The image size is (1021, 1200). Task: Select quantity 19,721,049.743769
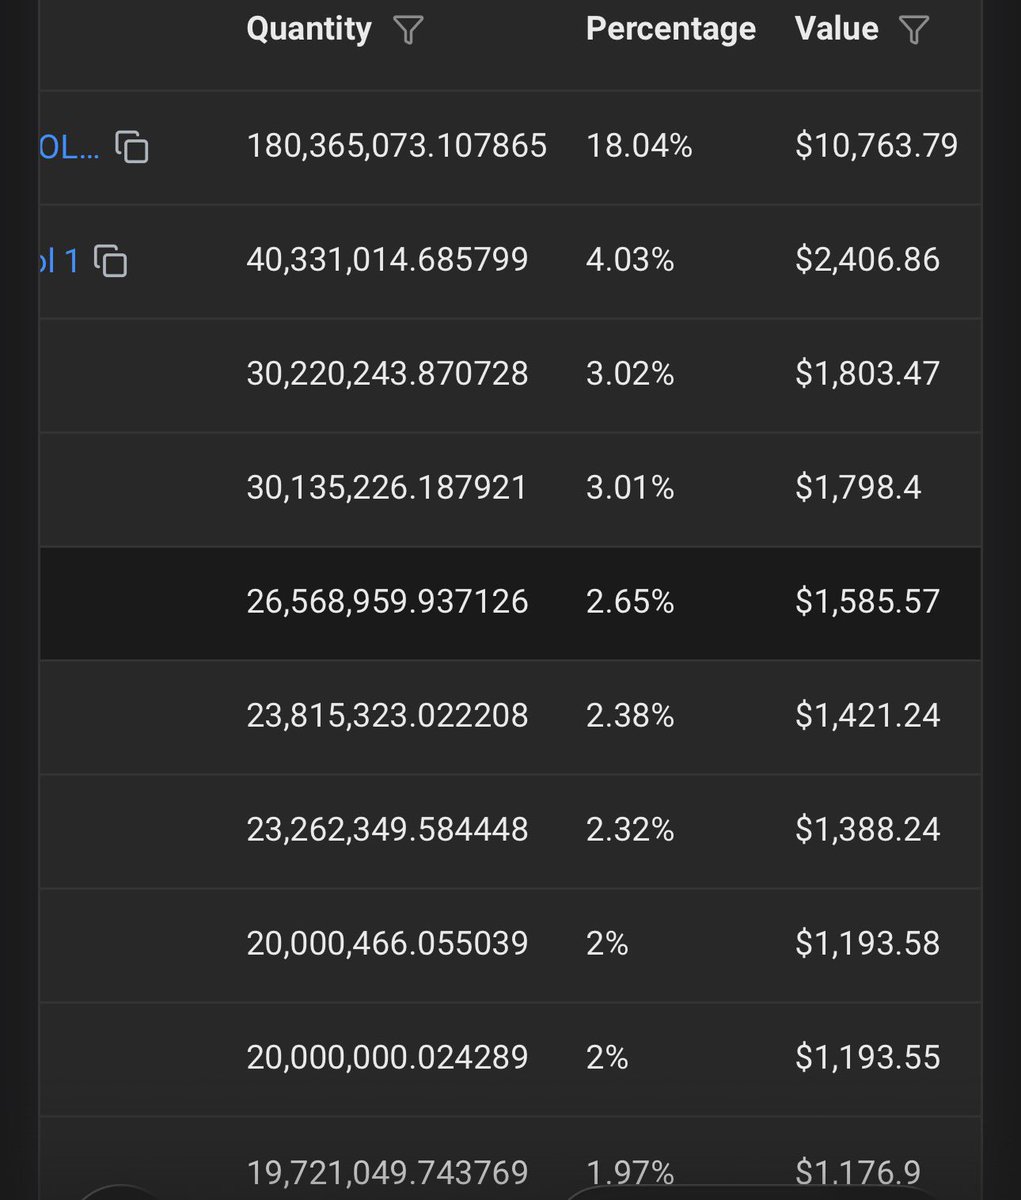pos(387,1172)
